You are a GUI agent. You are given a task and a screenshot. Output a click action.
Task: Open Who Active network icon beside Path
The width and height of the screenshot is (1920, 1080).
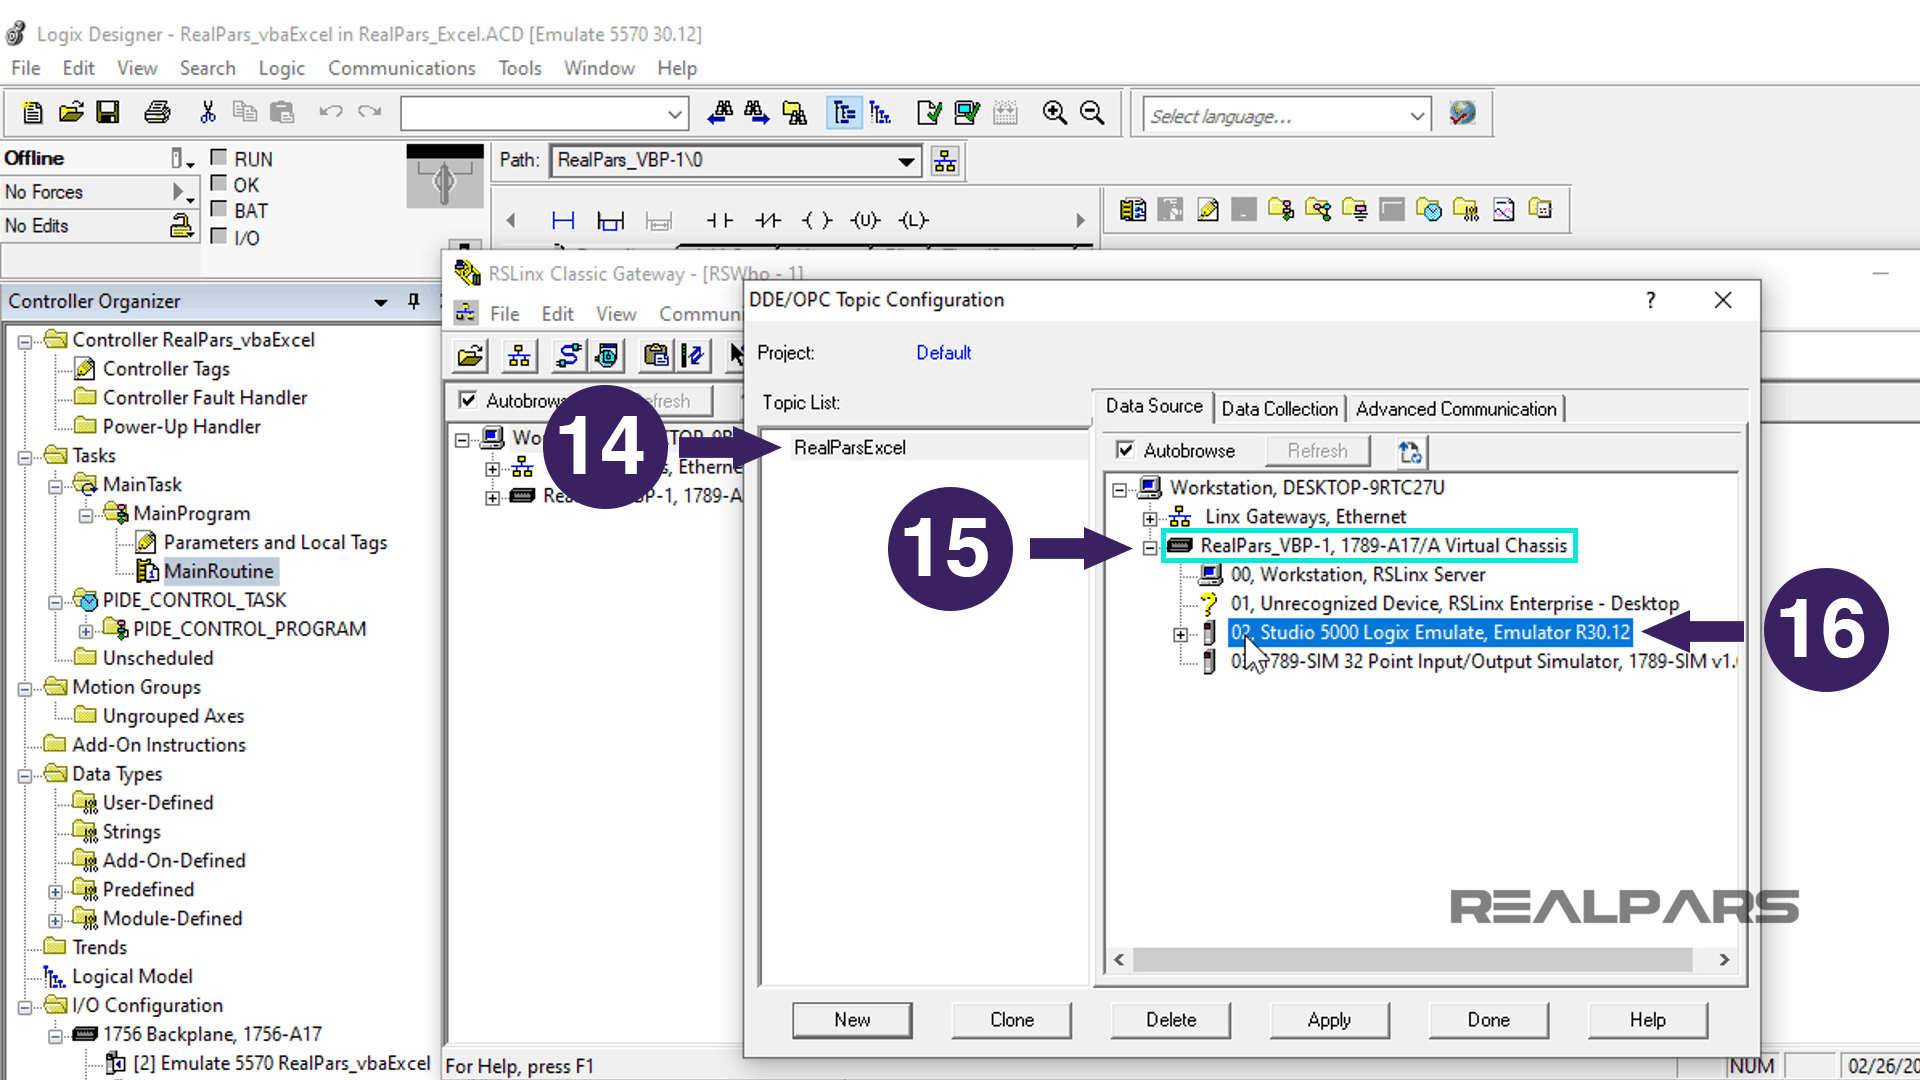(x=945, y=160)
